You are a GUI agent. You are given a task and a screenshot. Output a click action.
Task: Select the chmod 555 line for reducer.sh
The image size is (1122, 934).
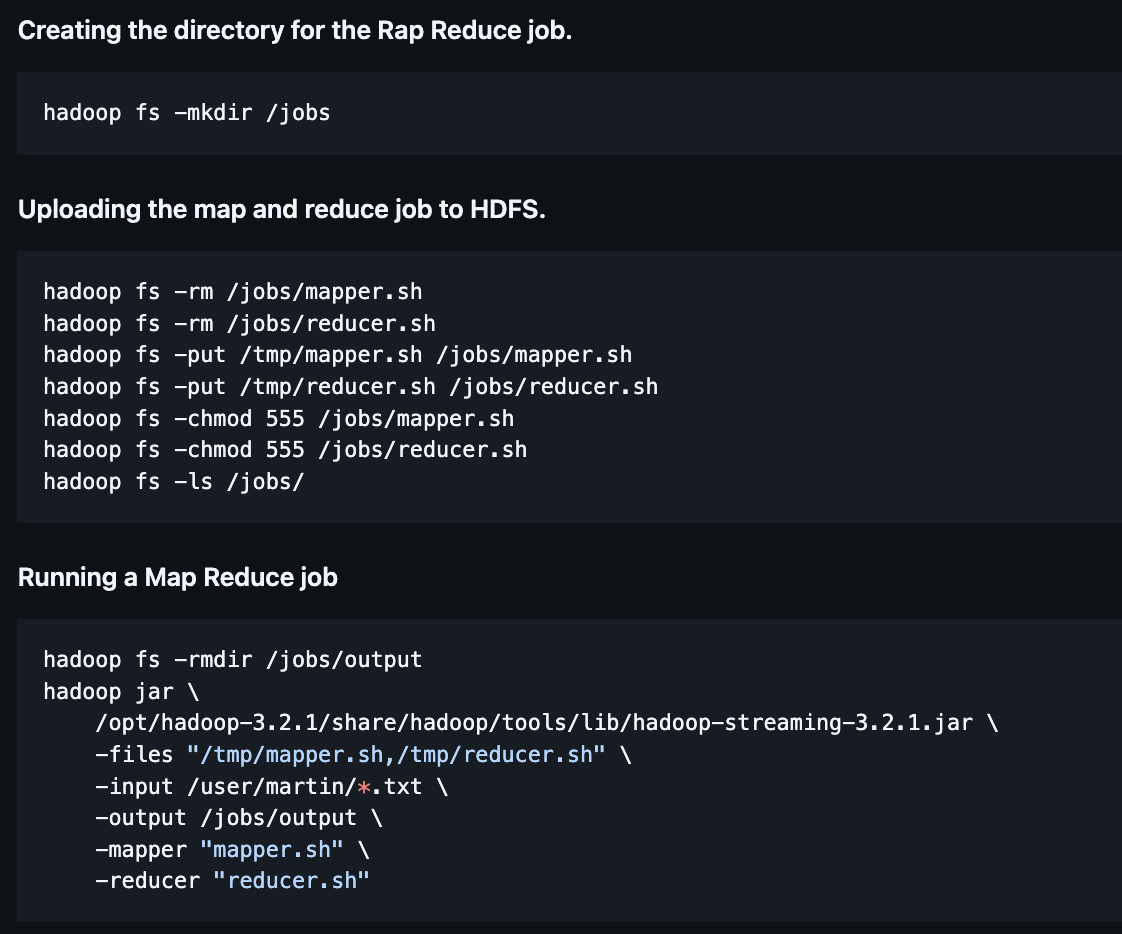click(x=284, y=449)
